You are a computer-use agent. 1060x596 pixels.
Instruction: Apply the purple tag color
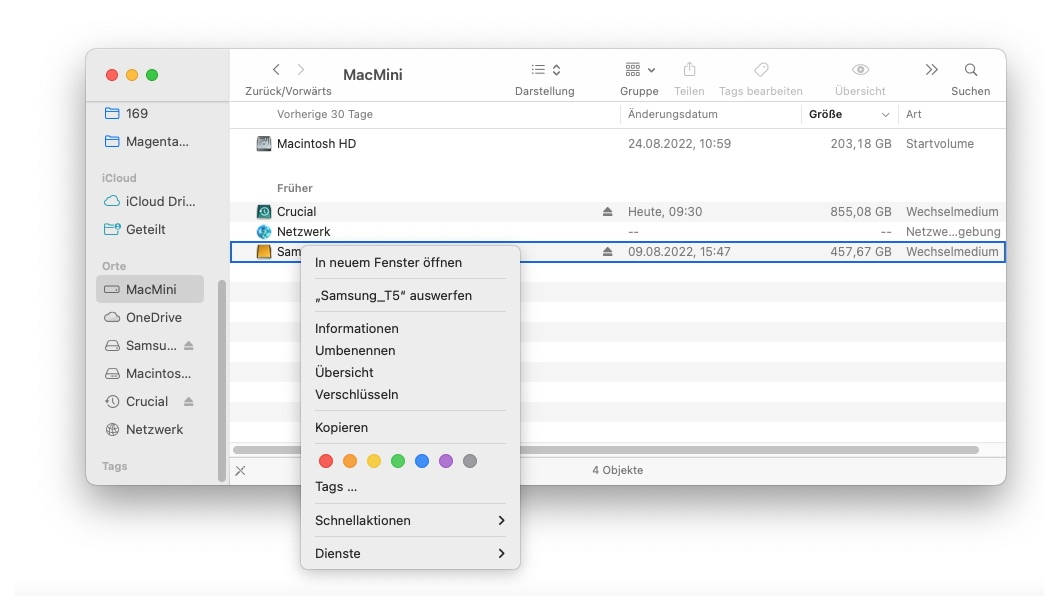445,461
